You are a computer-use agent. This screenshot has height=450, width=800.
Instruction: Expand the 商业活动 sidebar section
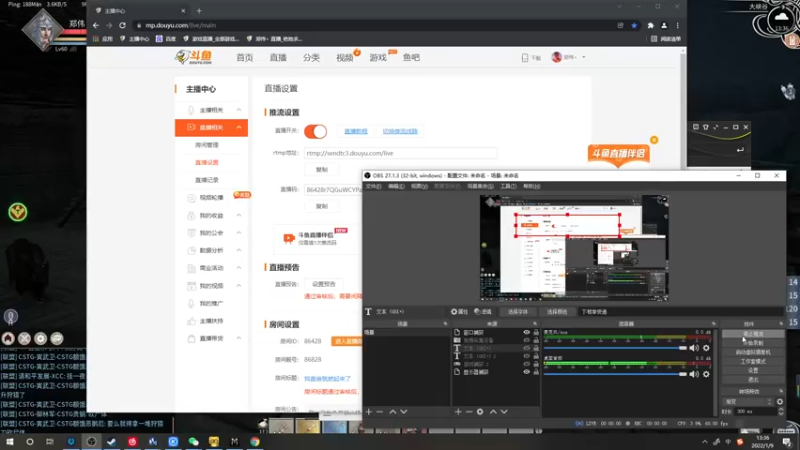coord(239,268)
